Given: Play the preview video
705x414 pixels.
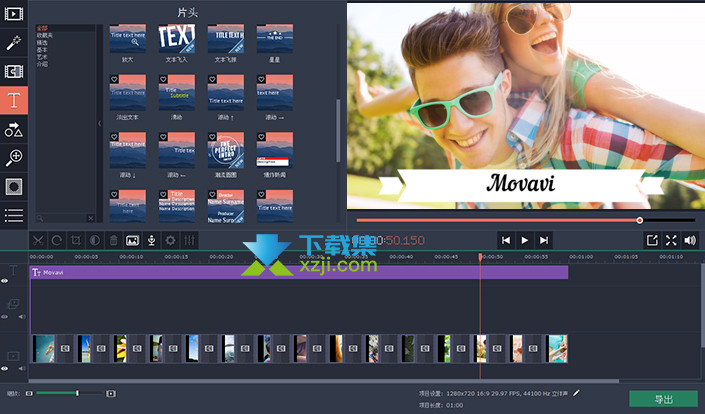Looking at the screenshot, I should pos(525,240).
